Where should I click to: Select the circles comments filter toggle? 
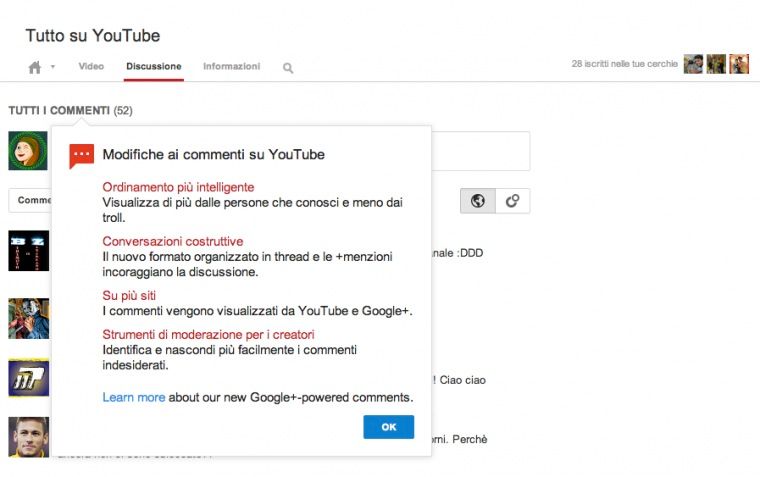pyautogui.click(x=513, y=201)
